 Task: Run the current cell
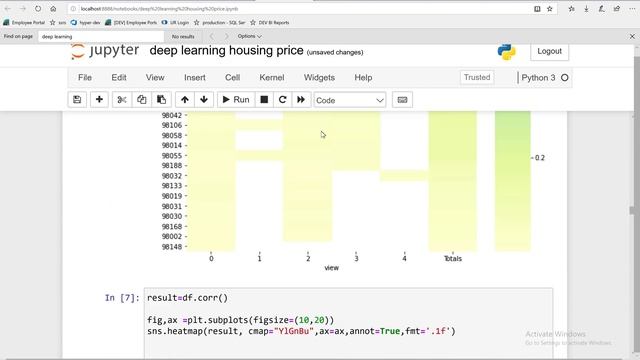tap(236, 100)
